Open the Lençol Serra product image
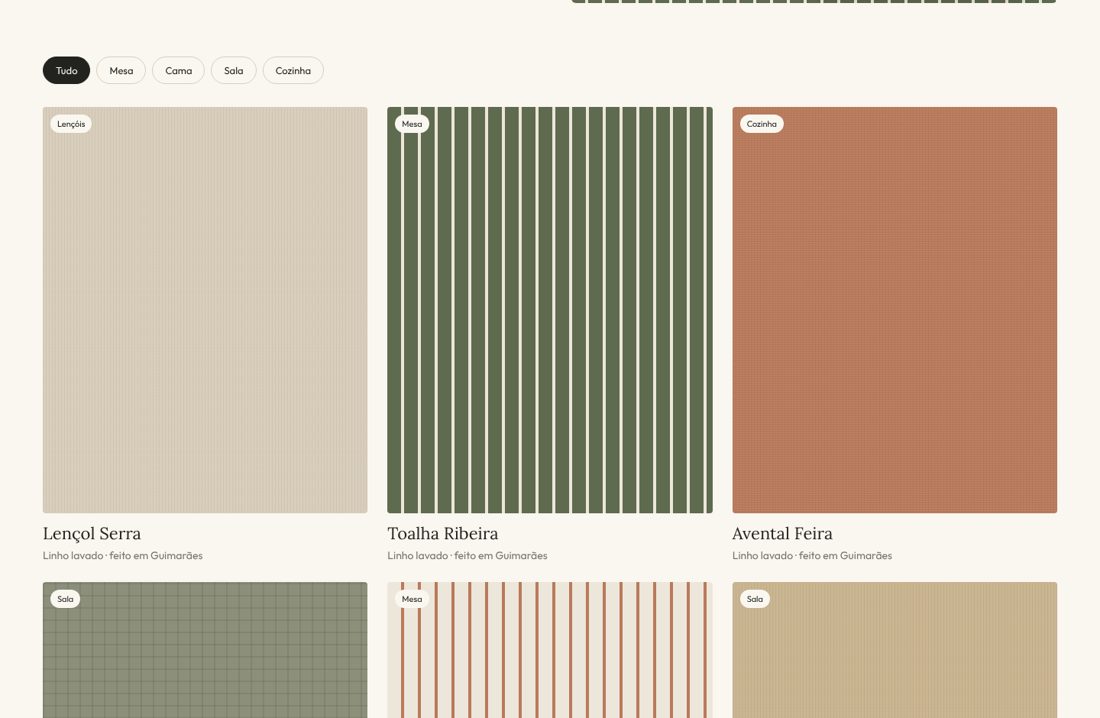1100x718 pixels. tap(205, 310)
